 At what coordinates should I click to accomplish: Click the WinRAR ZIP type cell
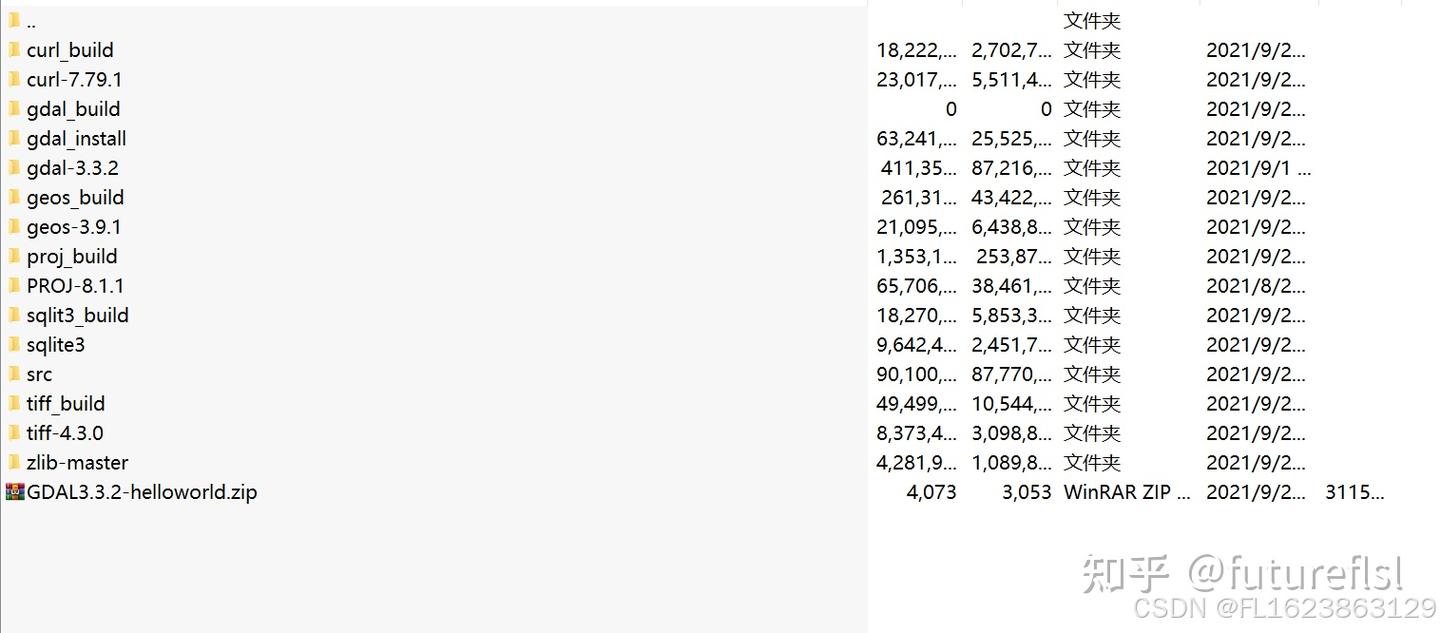click(1127, 492)
